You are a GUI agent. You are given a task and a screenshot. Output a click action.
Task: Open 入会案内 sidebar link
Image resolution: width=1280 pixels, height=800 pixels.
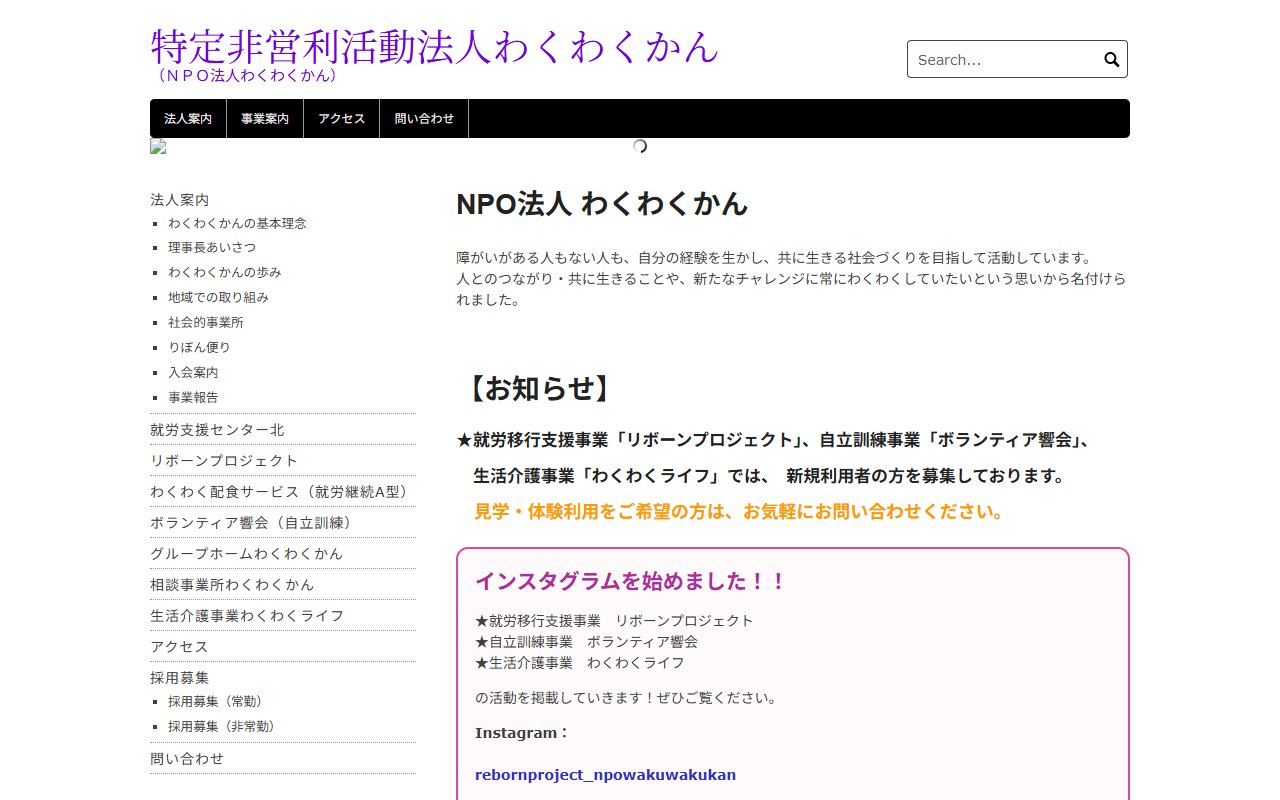[193, 372]
